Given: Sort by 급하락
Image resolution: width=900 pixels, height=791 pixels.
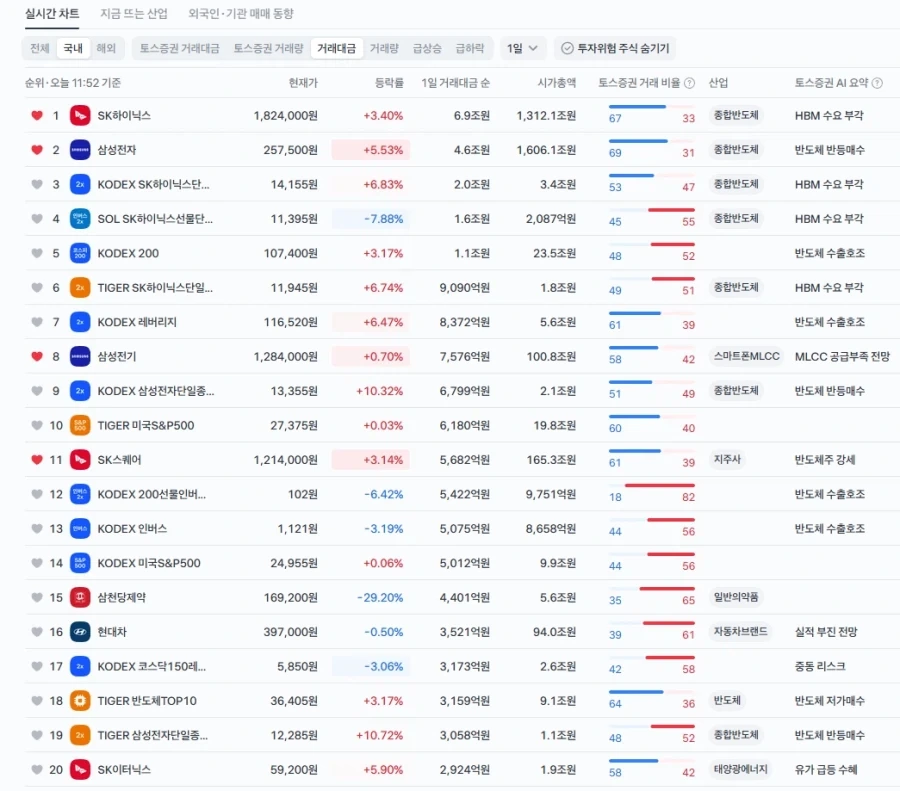Looking at the screenshot, I should pos(470,48).
